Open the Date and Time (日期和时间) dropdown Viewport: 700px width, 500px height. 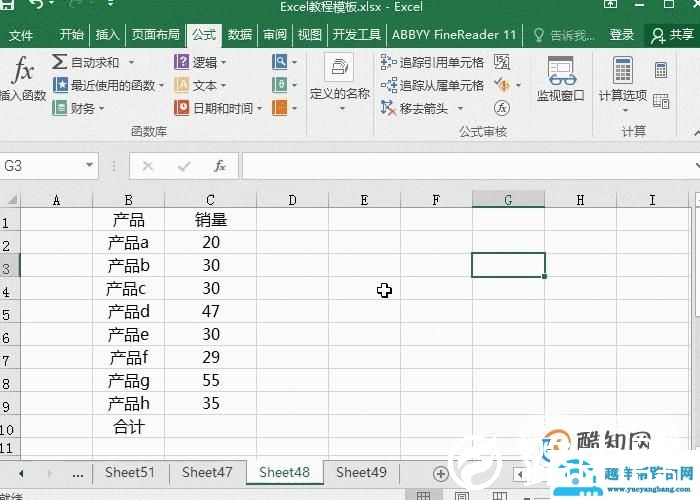point(259,108)
